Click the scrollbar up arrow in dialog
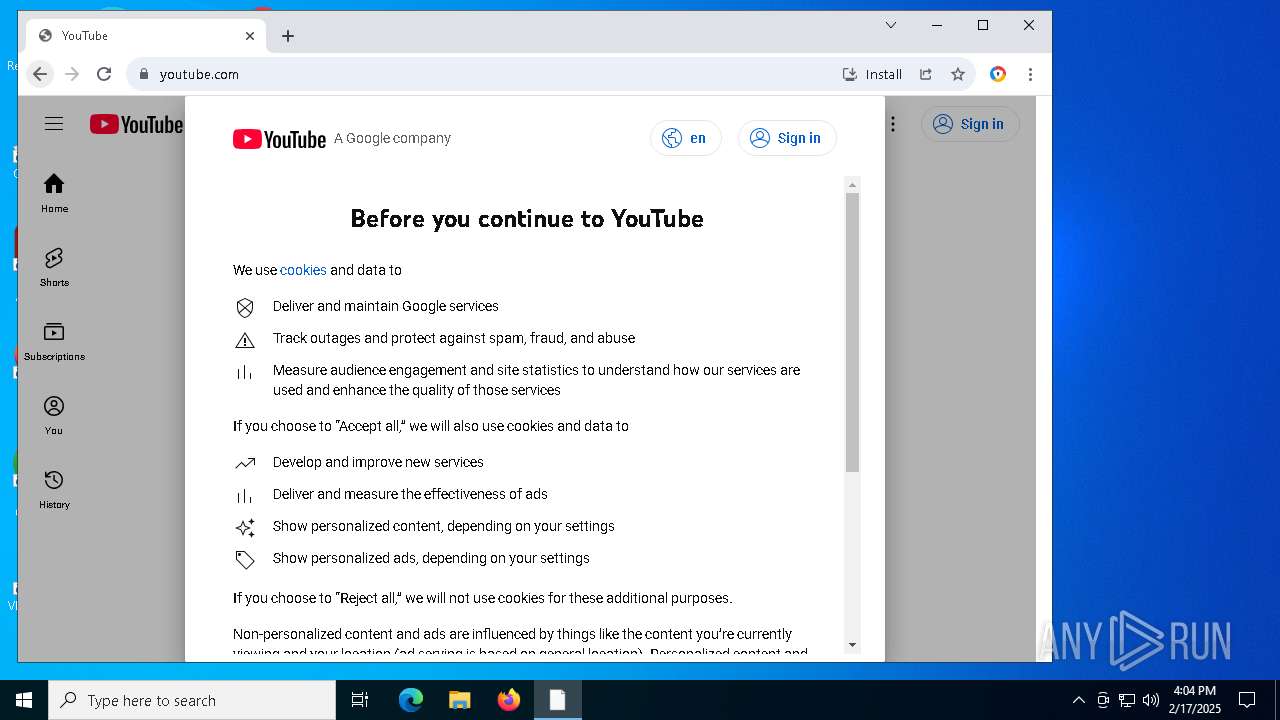Screen dimensions: 1280x720 852,185
